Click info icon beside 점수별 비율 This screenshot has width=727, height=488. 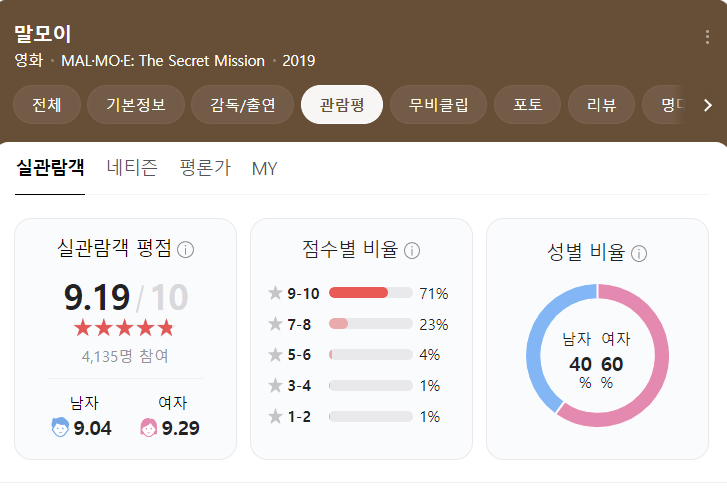[411, 249]
